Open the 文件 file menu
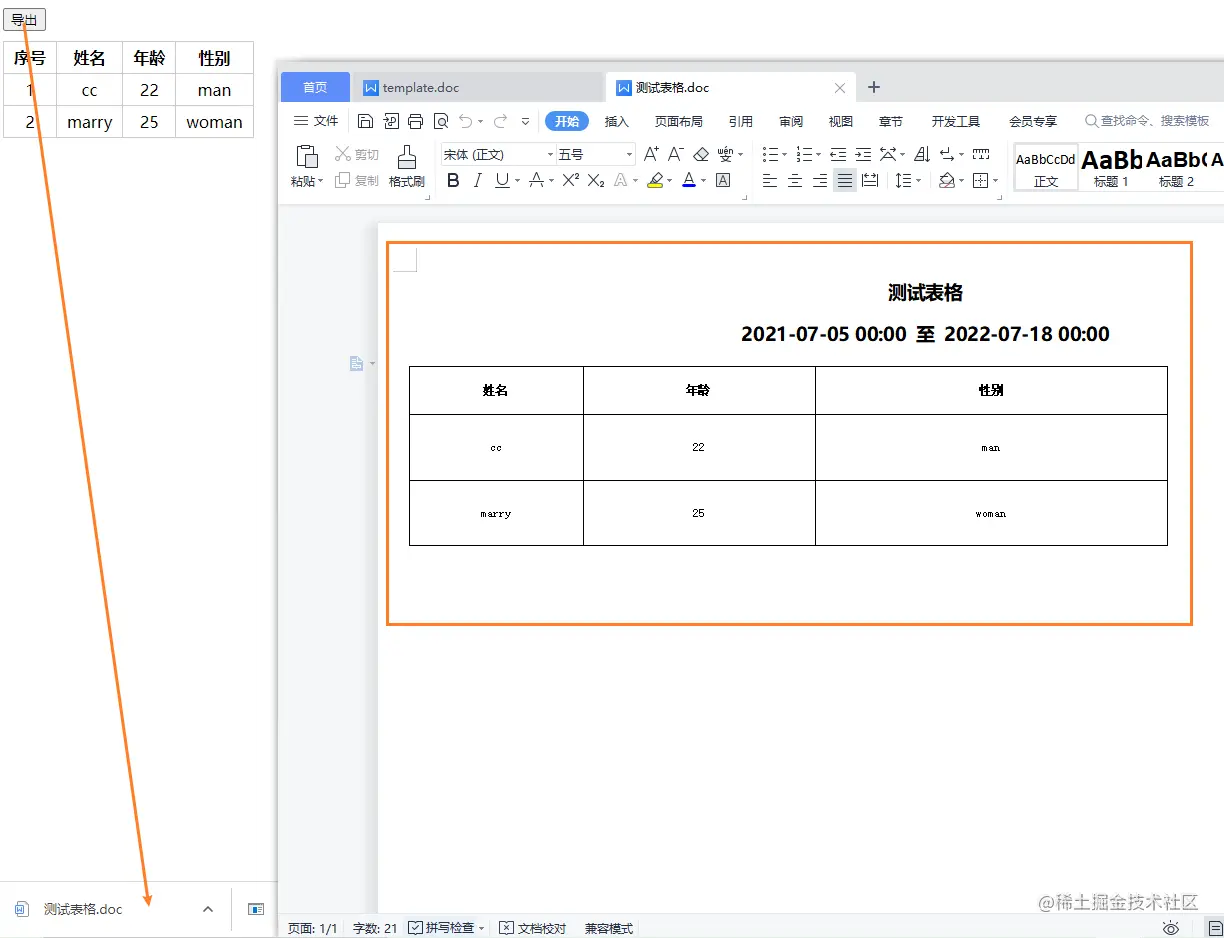 pos(316,121)
